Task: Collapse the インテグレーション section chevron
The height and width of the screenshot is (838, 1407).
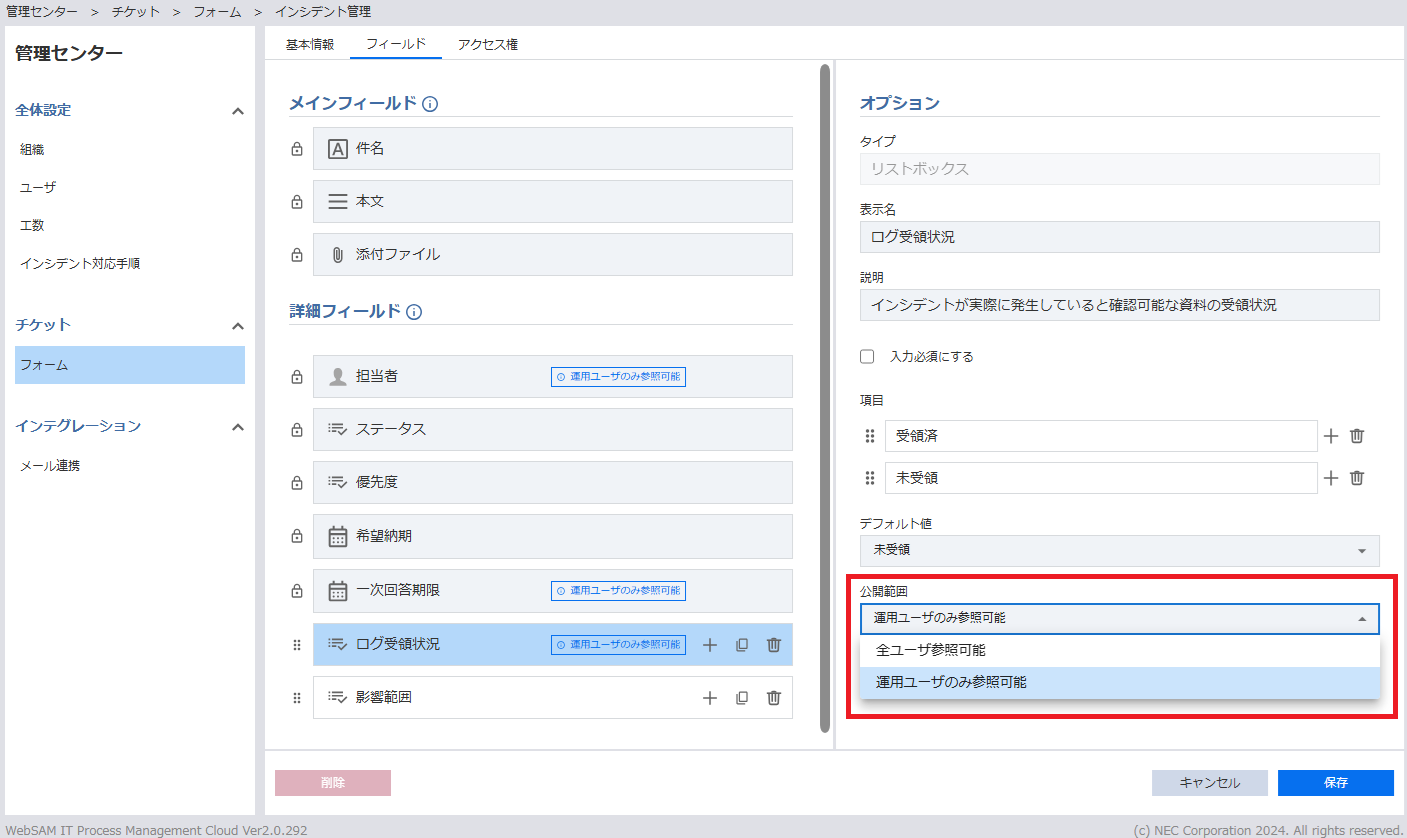Action: [x=237, y=427]
